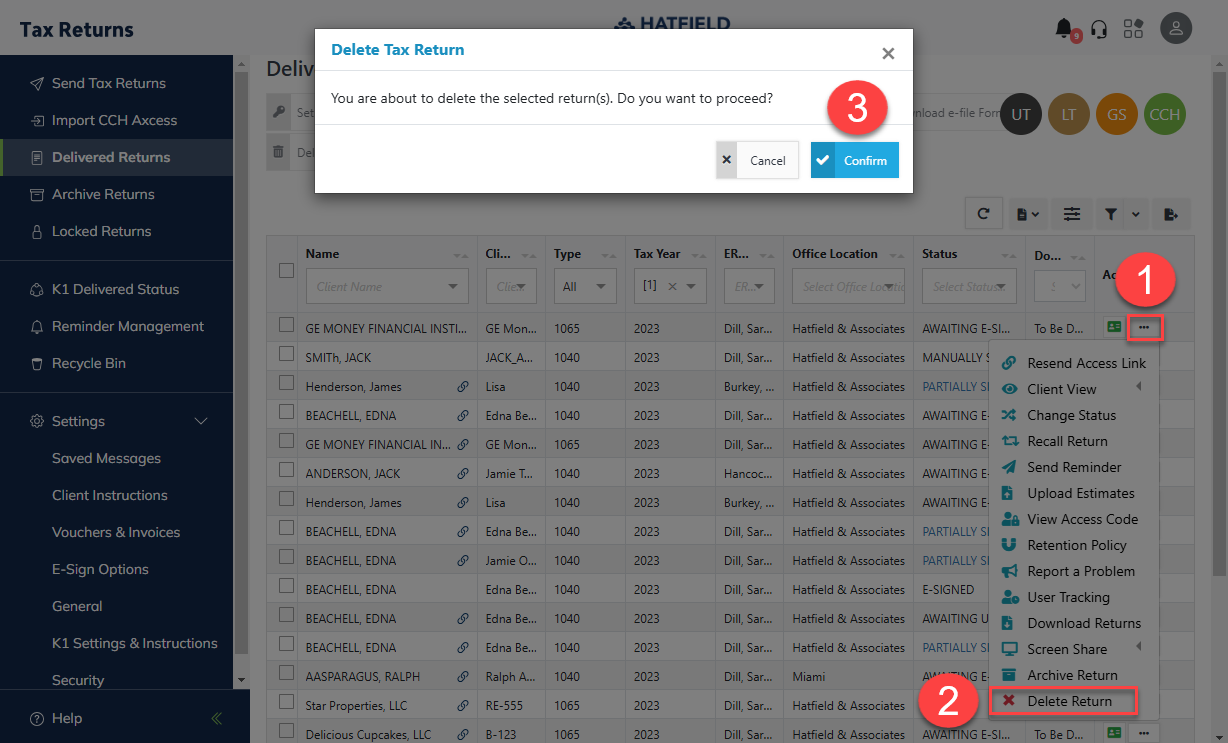1228x743 pixels.
Task: Click the orange GS user badge
Action: (1117, 114)
